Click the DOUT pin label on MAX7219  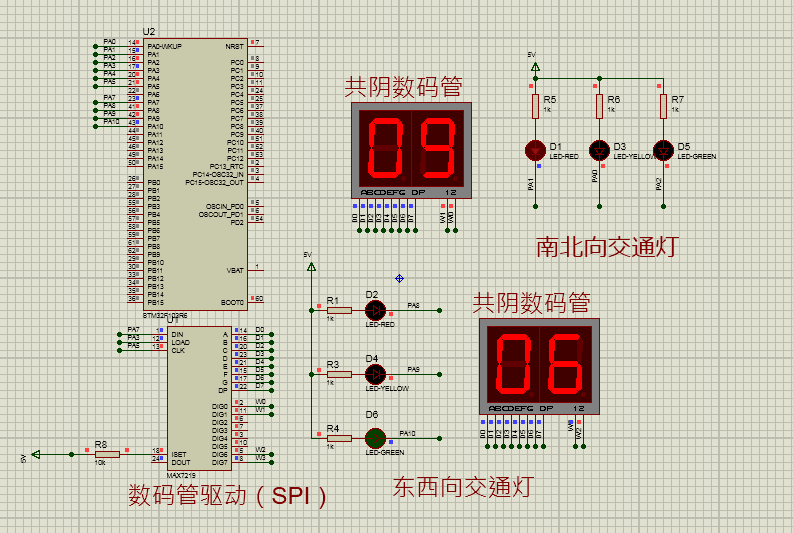click(x=181, y=462)
